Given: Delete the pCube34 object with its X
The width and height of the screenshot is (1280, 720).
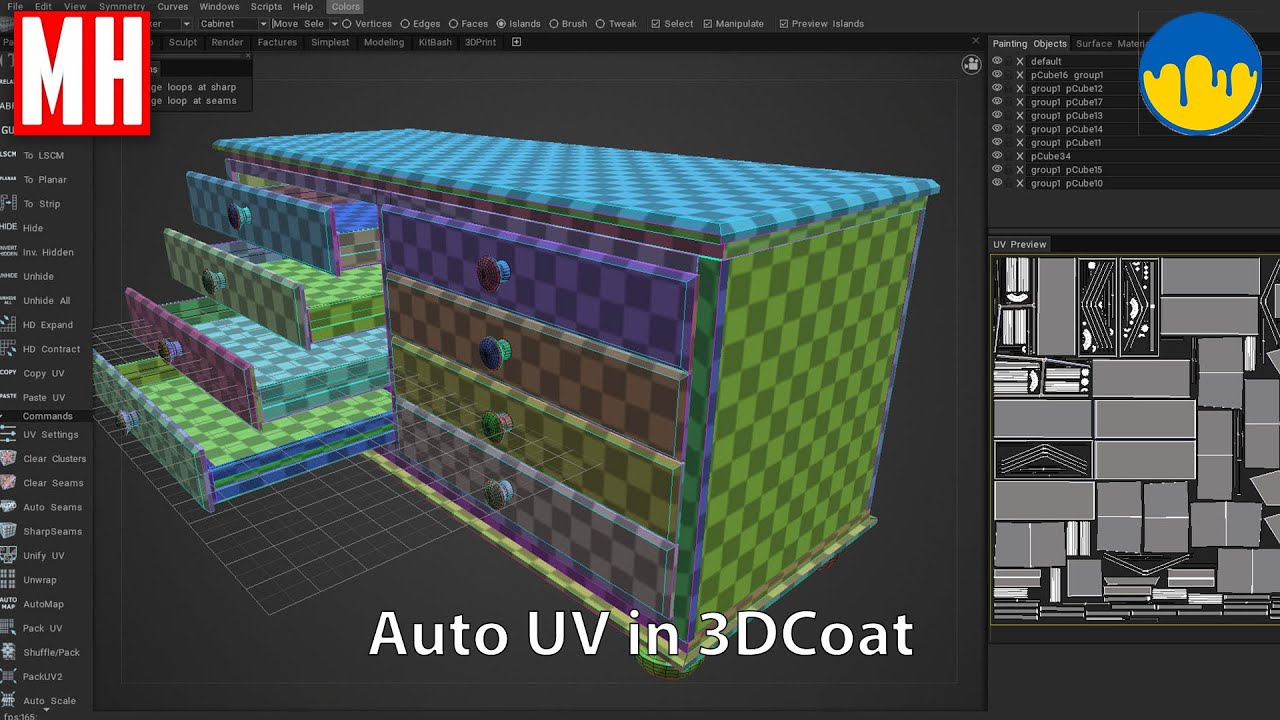Looking at the screenshot, I should pos(1019,156).
